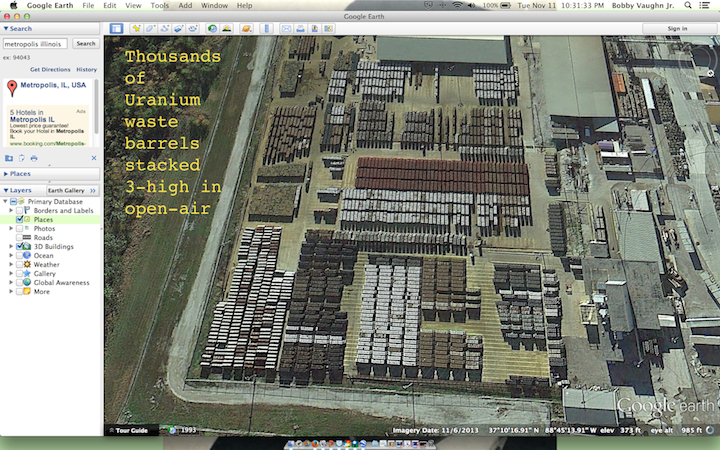This screenshot has height=450, width=720.
Task: Click the volume icon in menu bar
Action: click(x=472, y=5)
